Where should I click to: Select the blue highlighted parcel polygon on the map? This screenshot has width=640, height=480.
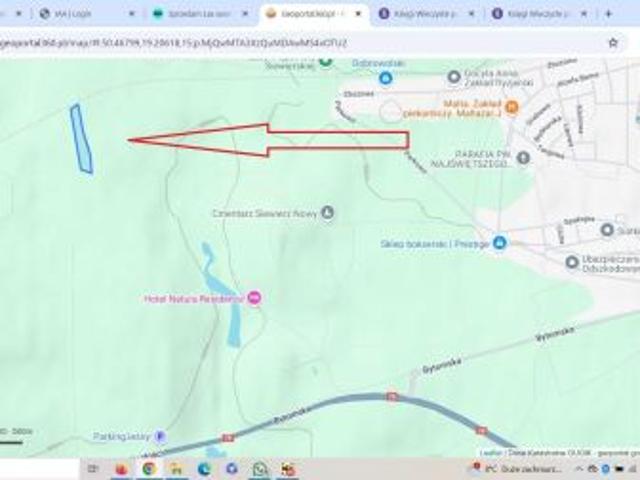(x=82, y=139)
